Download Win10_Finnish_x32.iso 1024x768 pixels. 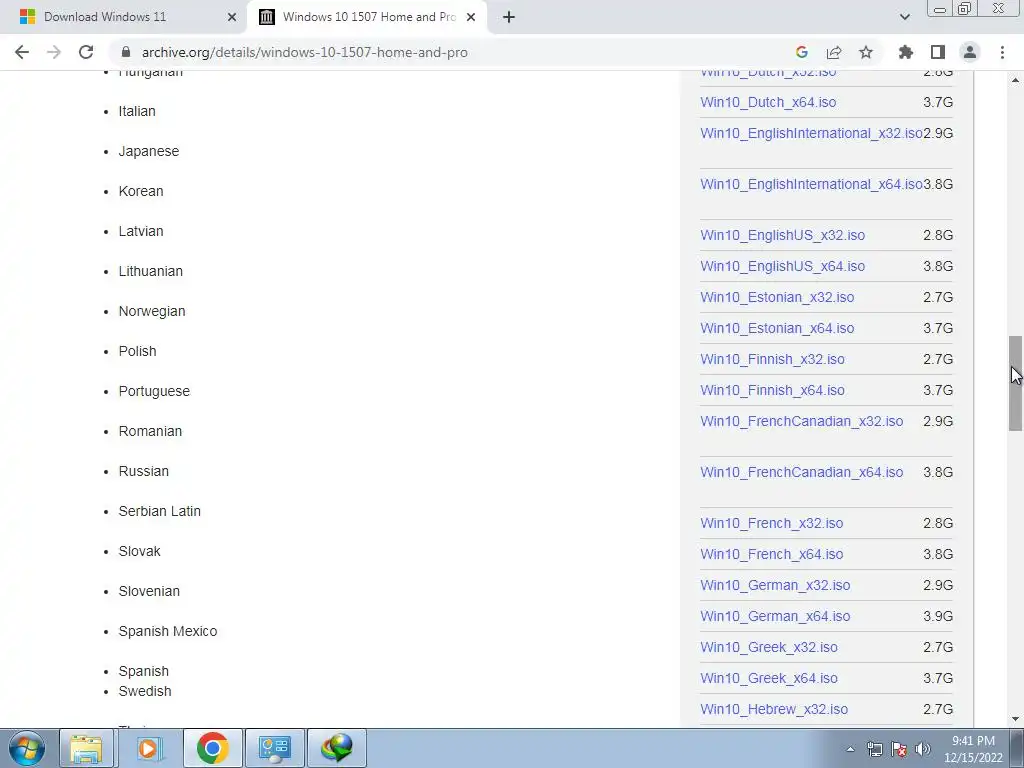tap(773, 359)
